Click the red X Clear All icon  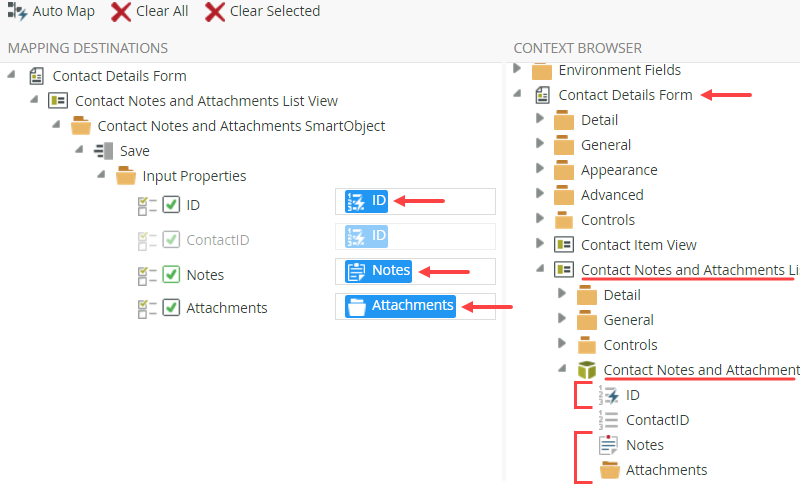(121, 12)
